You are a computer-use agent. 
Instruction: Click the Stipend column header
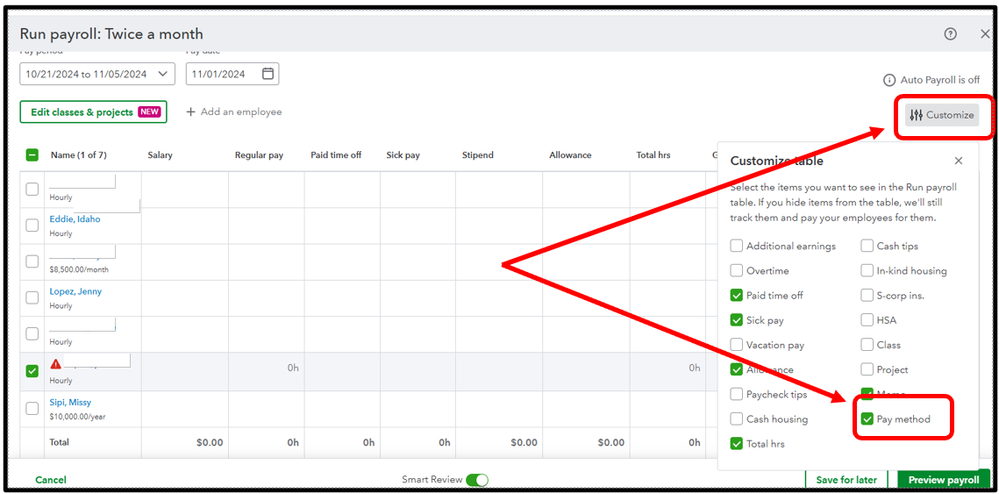(478, 155)
